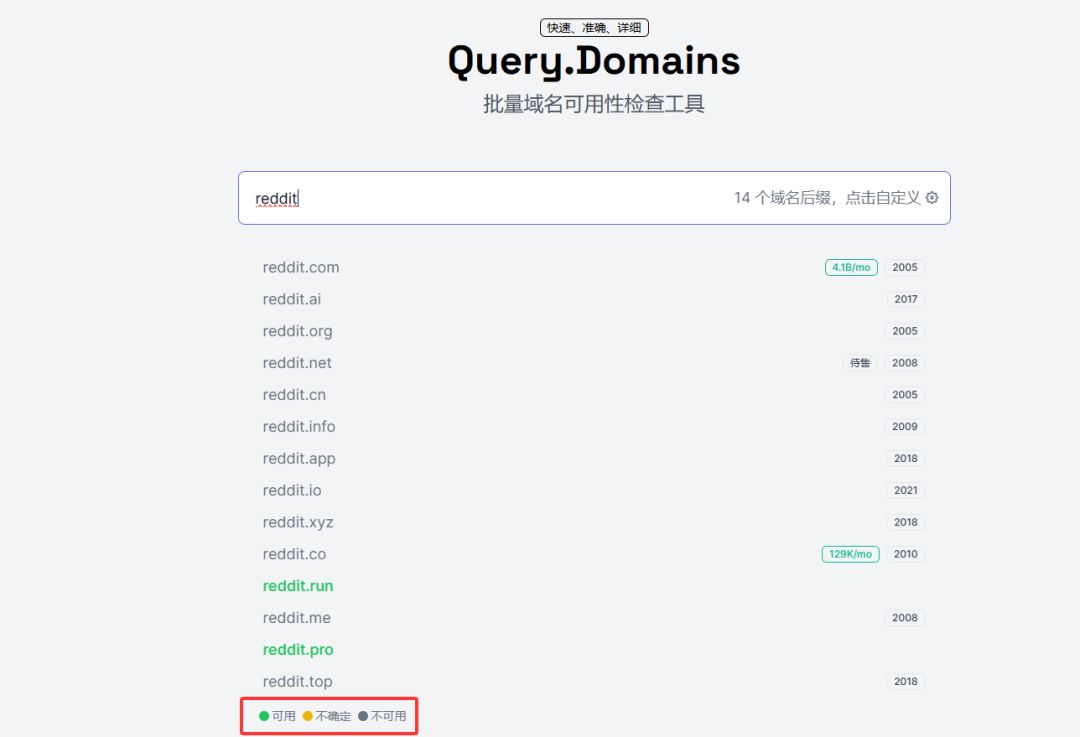
Task: Choose the available reddit.pro domain
Action: point(298,650)
